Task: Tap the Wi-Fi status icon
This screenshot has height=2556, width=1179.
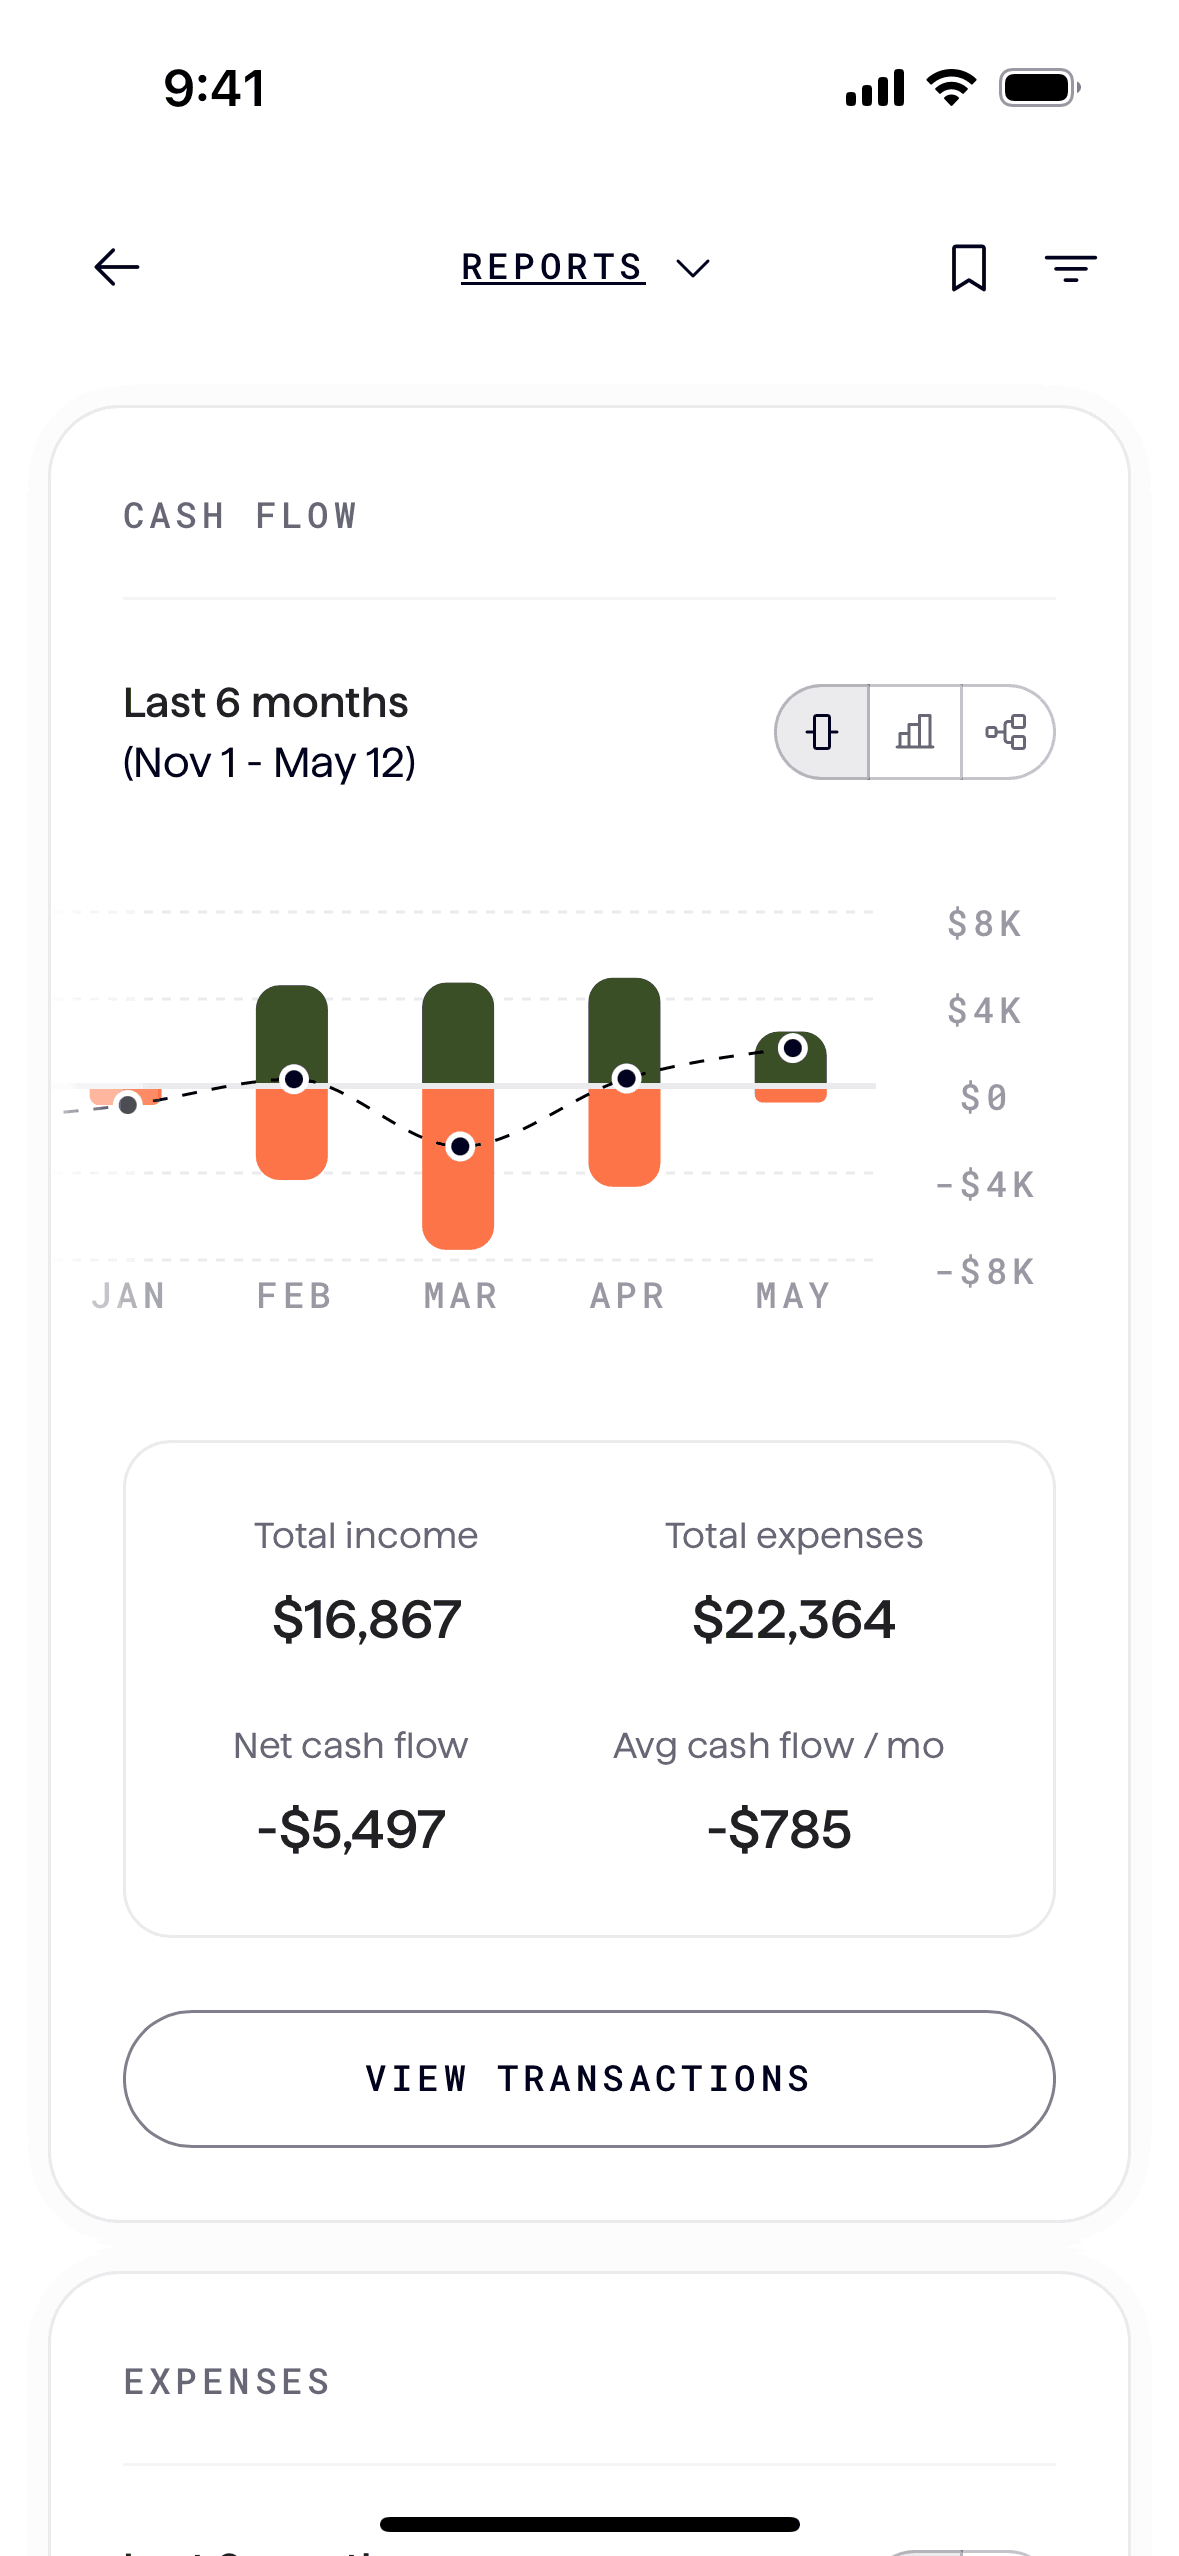Action: click(951, 88)
